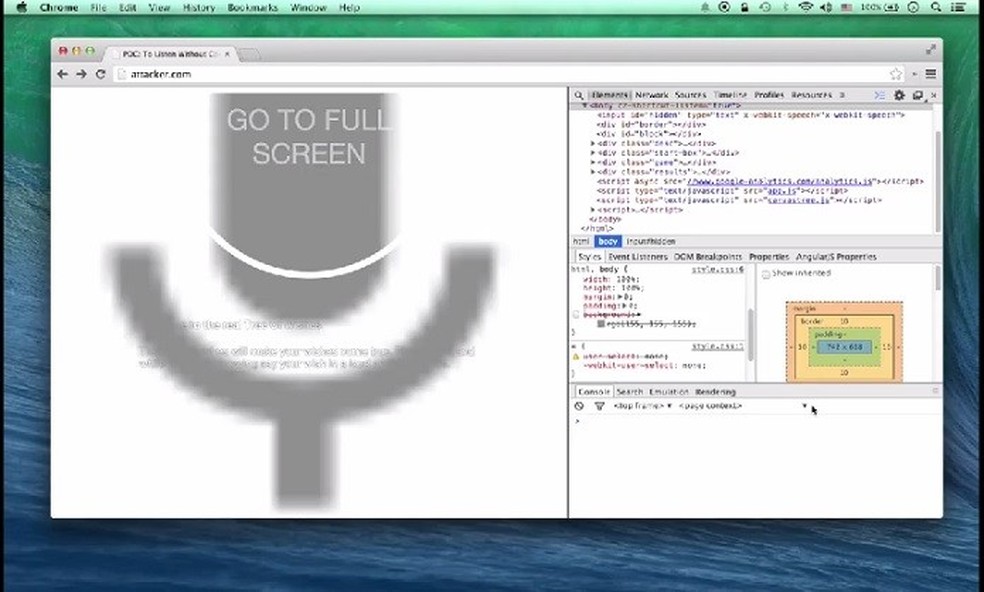The image size is (984, 592).
Task: Show more DevTools tabs overflow
Action: [x=842, y=95]
